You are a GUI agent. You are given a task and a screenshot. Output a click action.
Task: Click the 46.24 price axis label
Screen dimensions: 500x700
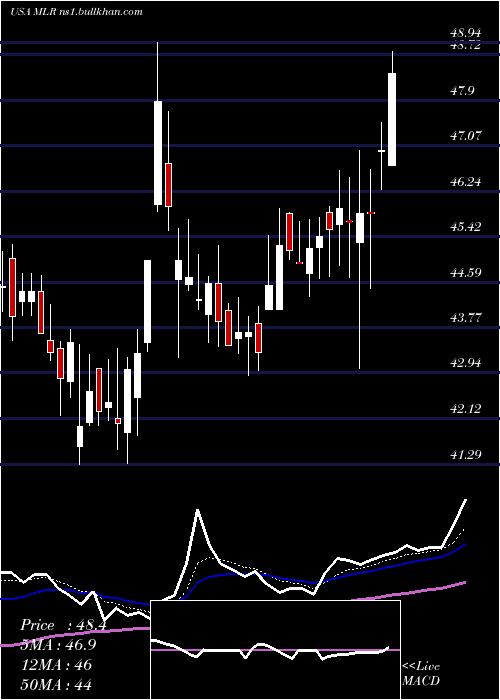point(466,182)
